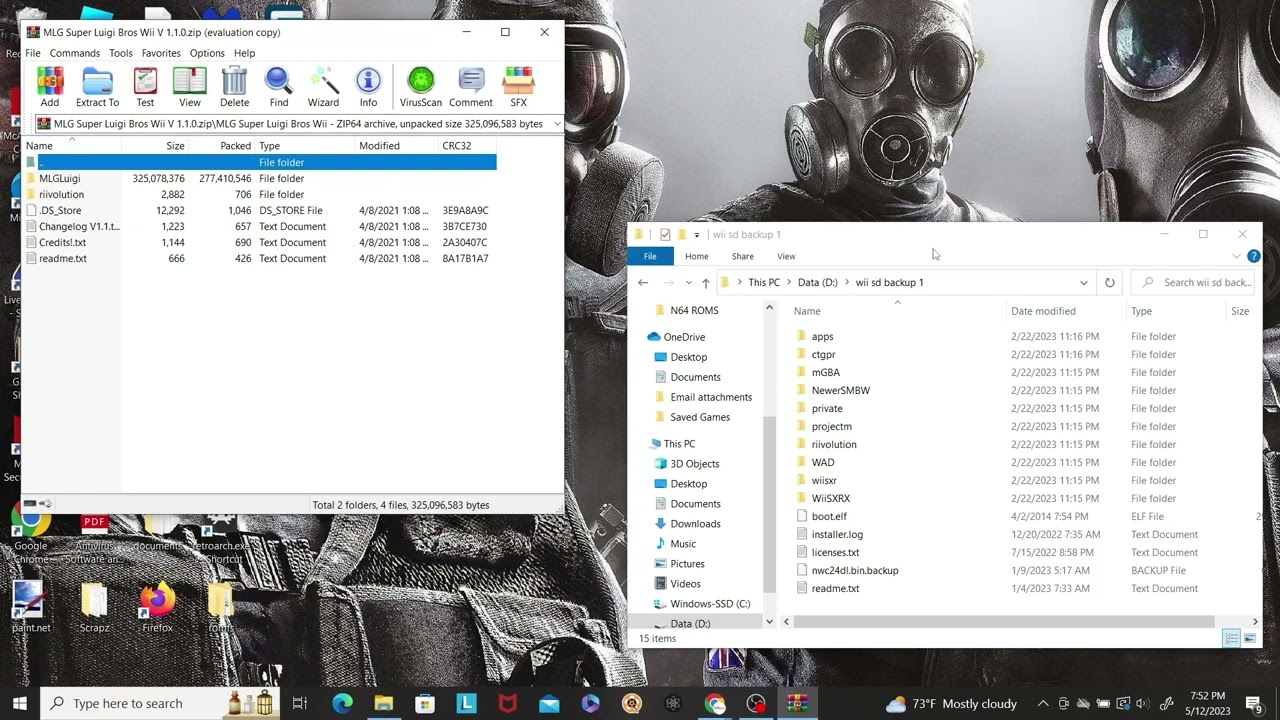1280x720 pixels.
Task: Click Search wii sd backup field
Action: pos(1195,282)
